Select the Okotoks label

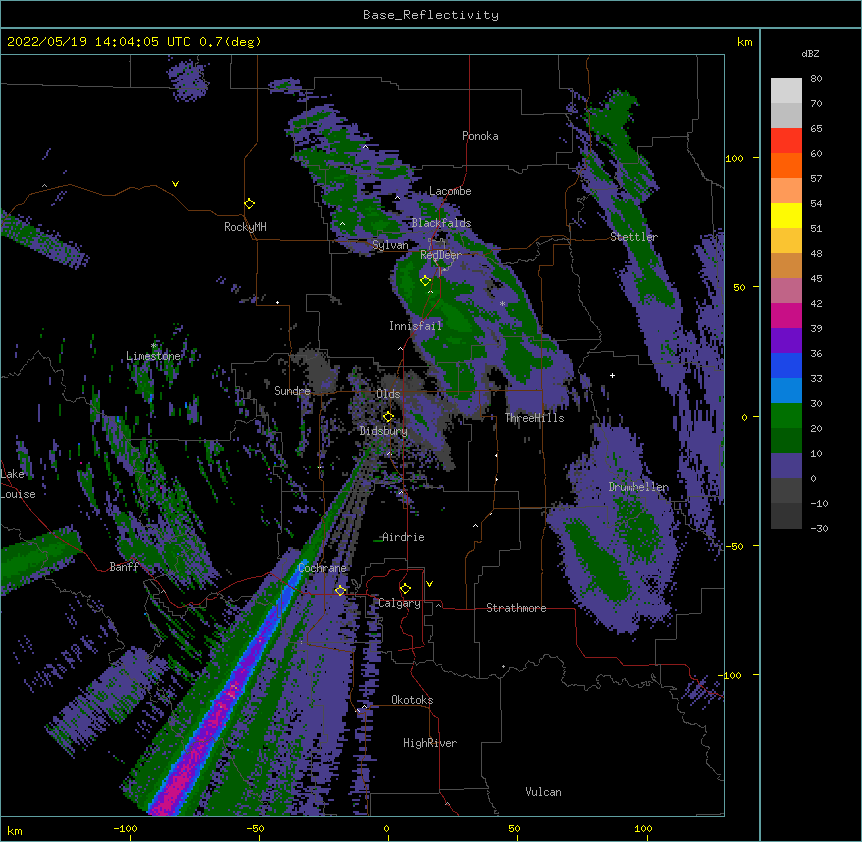point(412,700)
